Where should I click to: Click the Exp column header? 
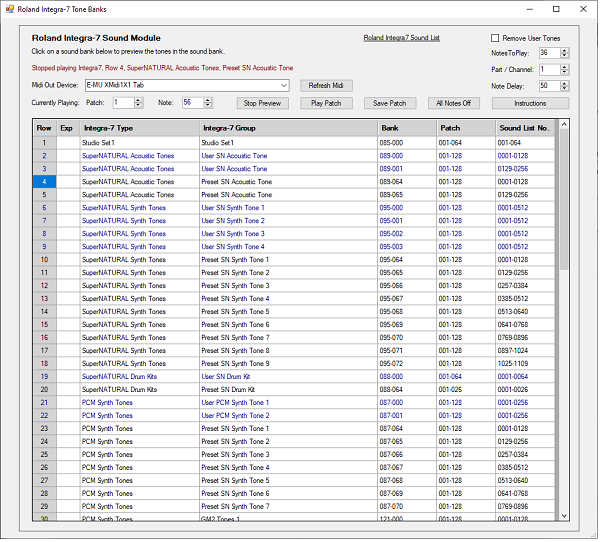point(68,128)
